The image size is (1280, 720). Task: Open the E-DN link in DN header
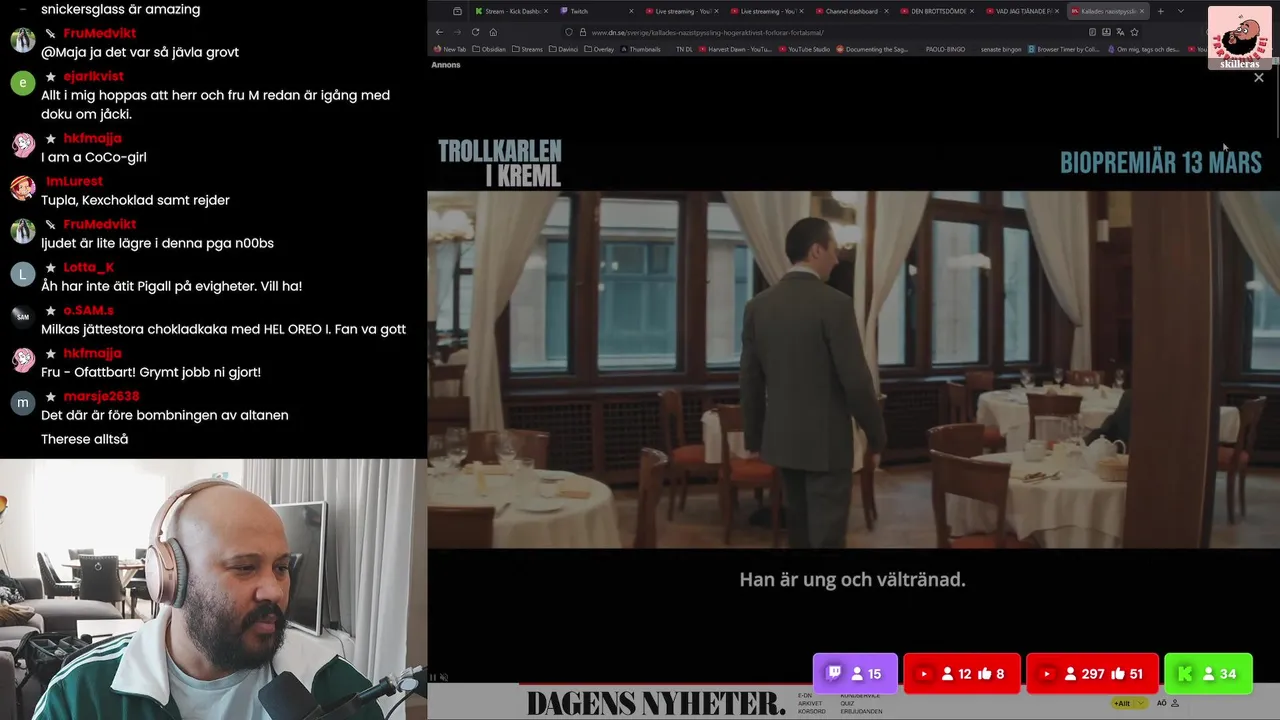click(805, 695)
